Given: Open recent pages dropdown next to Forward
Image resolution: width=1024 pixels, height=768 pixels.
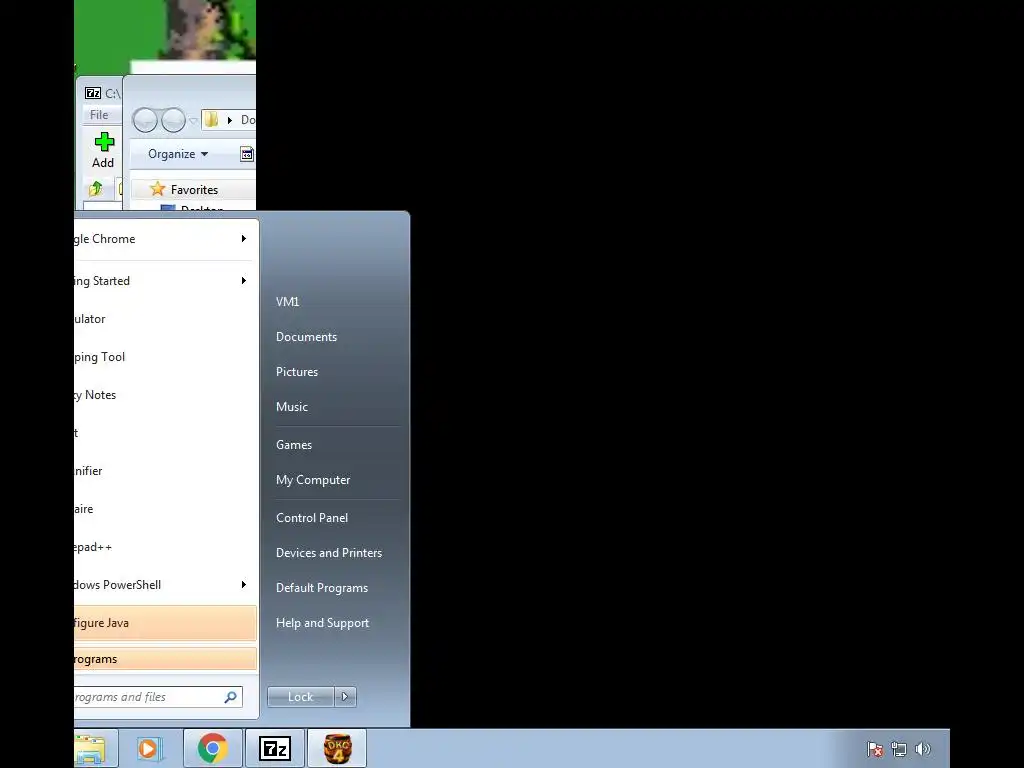Looking at the screenshot, I should (x=193, y=121).
